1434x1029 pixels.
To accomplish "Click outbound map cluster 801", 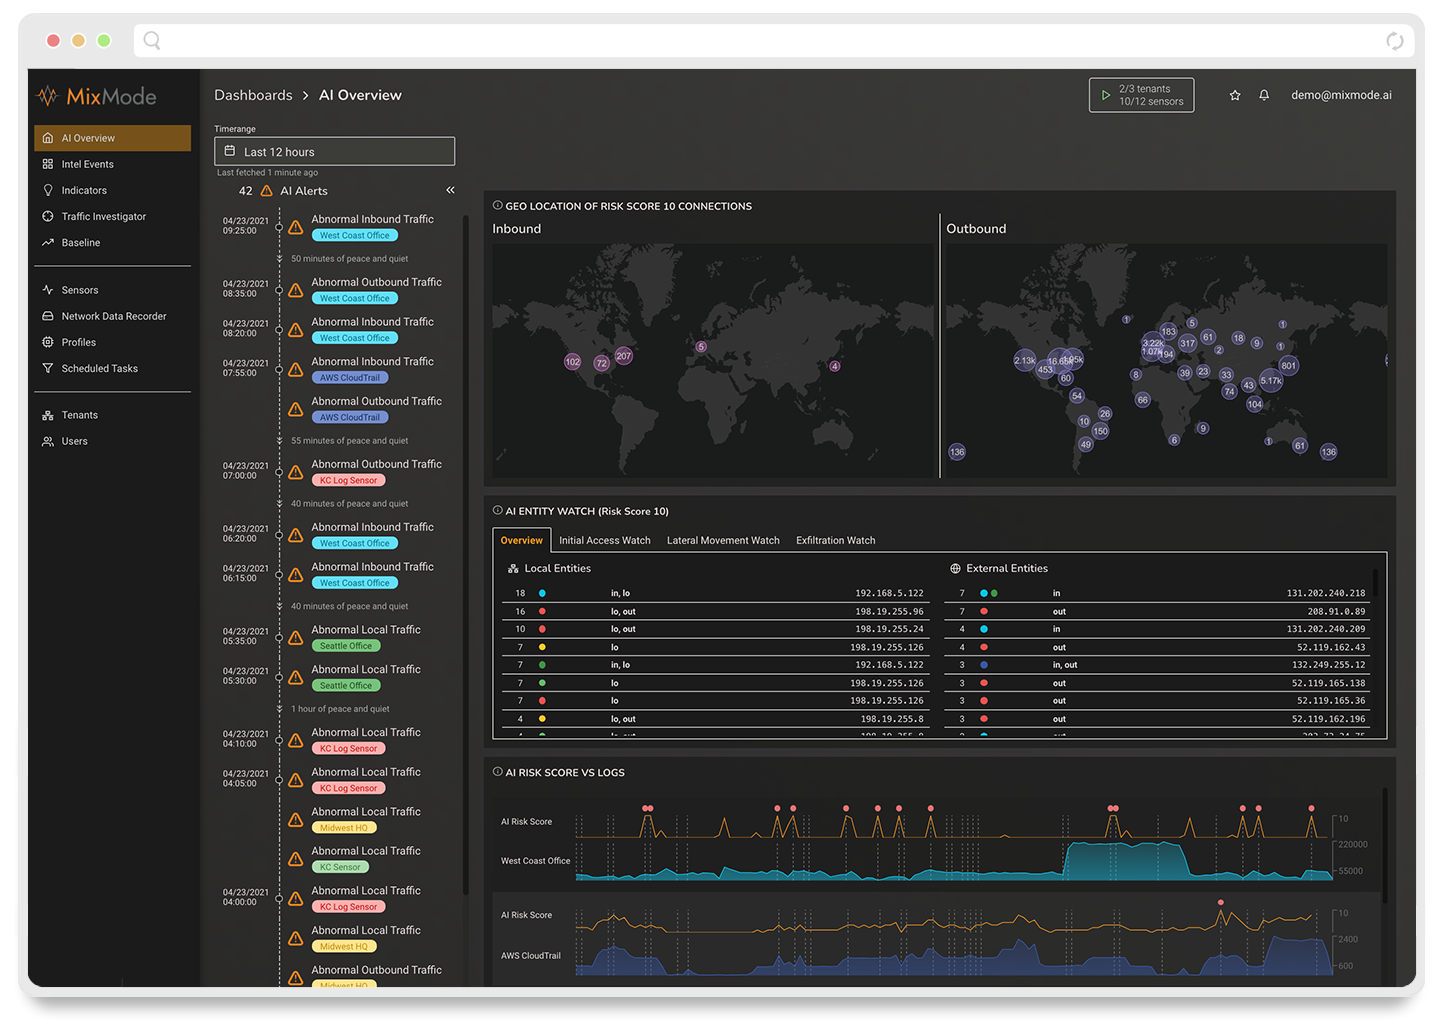I will click(x=1288, y=366).
